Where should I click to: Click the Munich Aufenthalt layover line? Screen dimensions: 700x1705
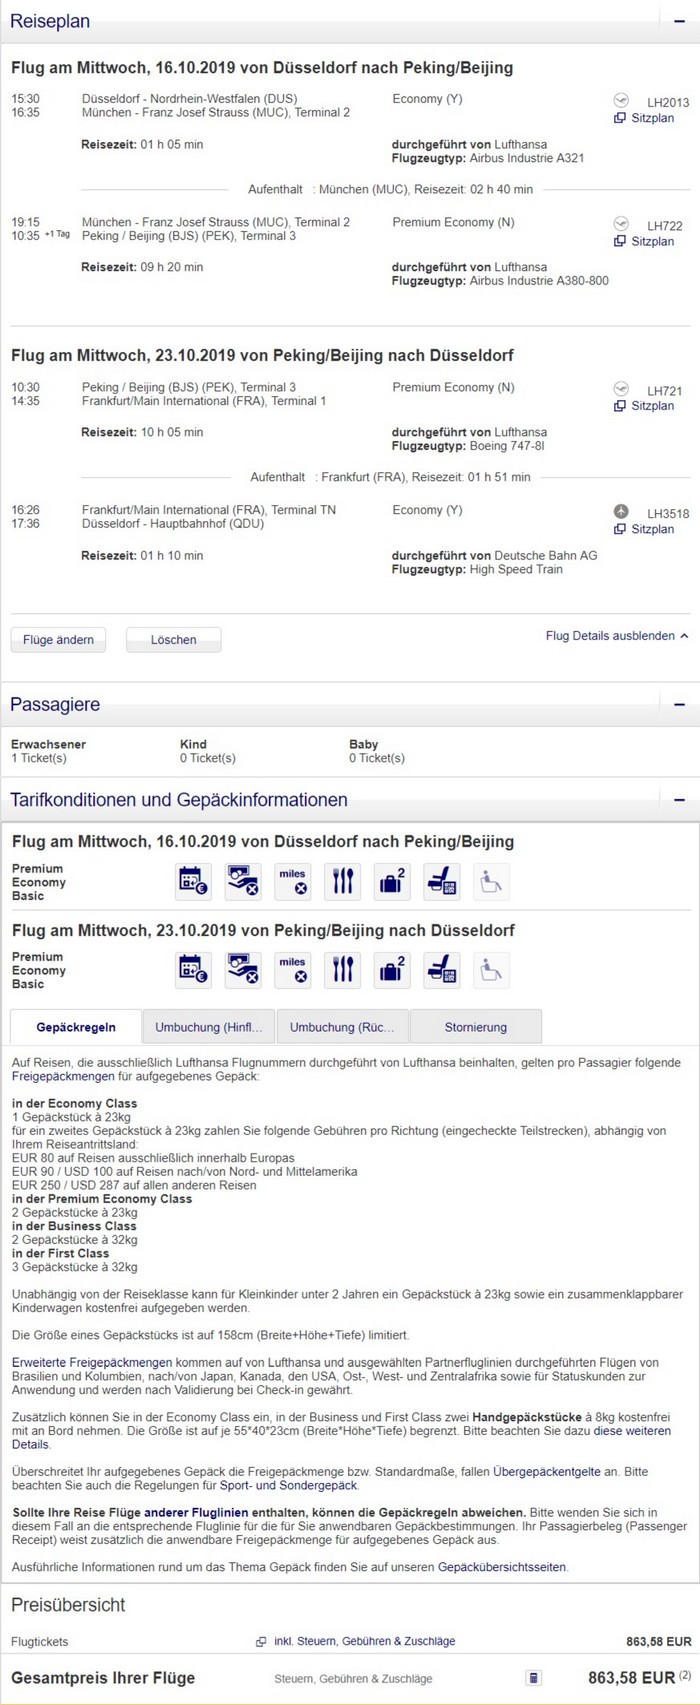pyautogui.click(x=390, y=189)
